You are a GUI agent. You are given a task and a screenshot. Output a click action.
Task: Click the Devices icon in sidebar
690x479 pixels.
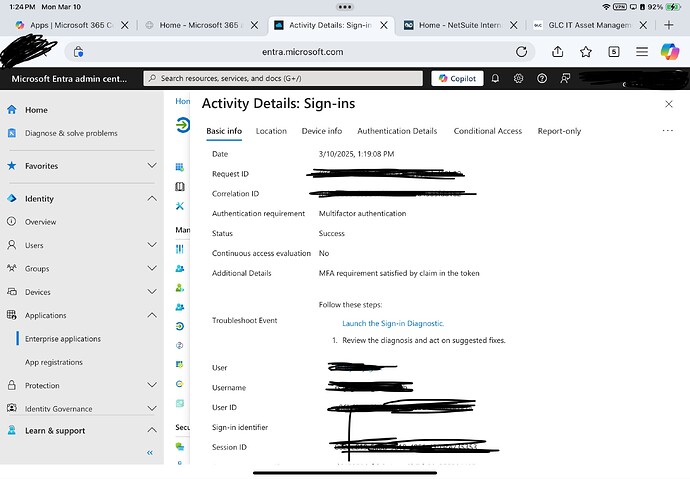point(12,291)
